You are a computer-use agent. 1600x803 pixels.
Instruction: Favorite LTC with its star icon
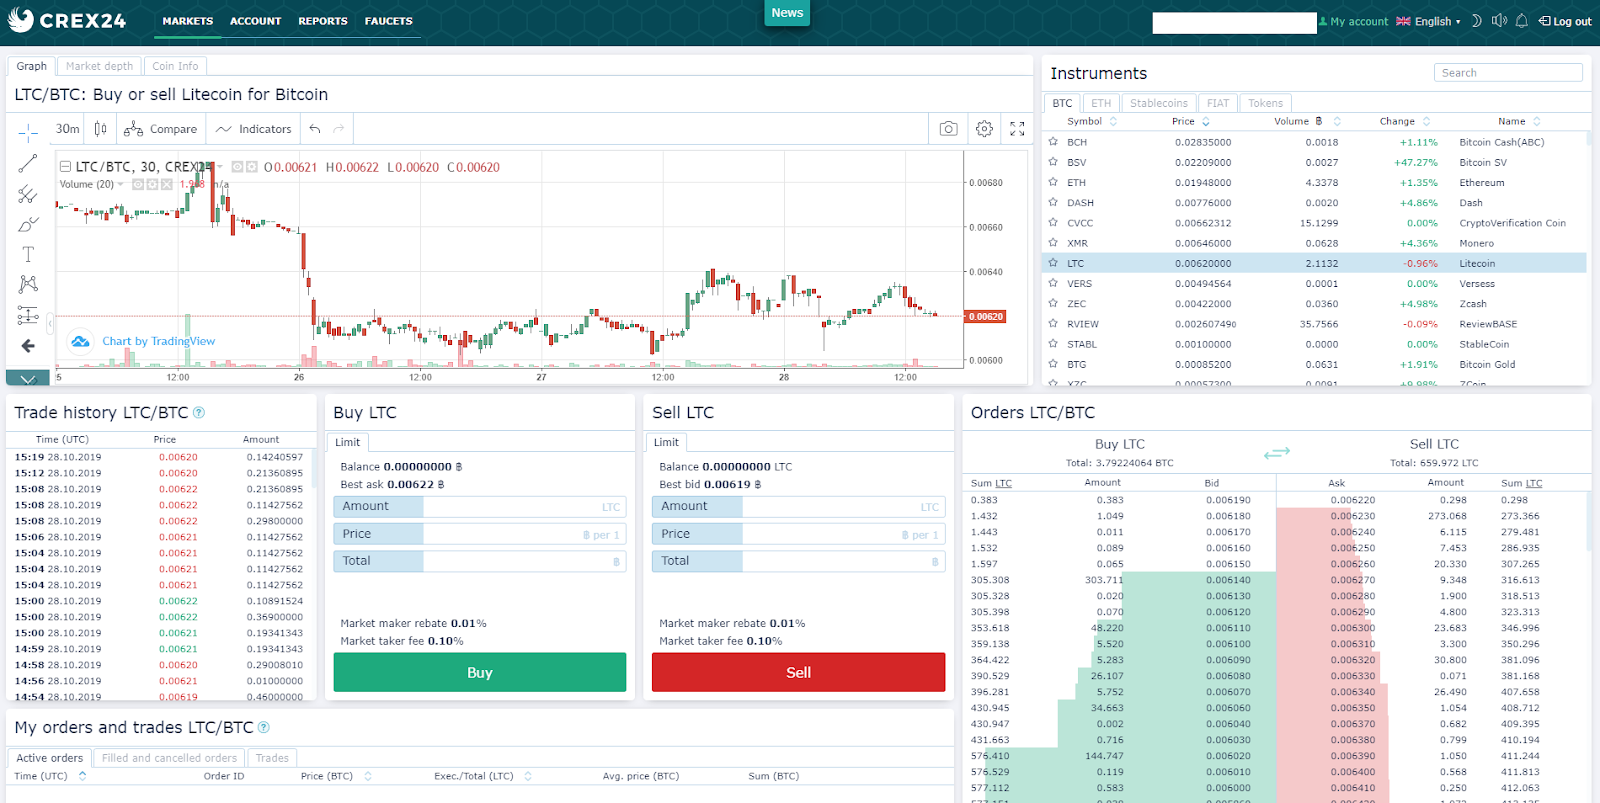1053,263
